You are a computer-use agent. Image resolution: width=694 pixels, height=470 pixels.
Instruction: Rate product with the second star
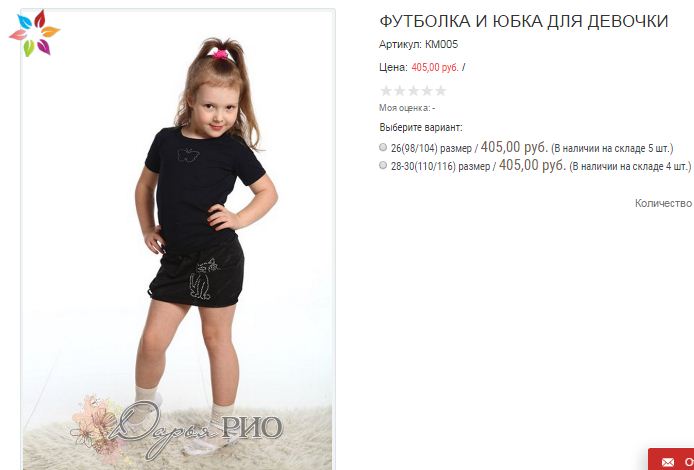[400, 91]
